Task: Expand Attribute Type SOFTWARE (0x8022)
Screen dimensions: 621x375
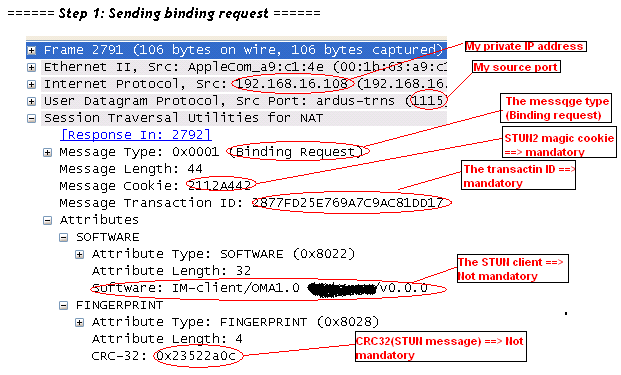Action: tap(79, 255)
